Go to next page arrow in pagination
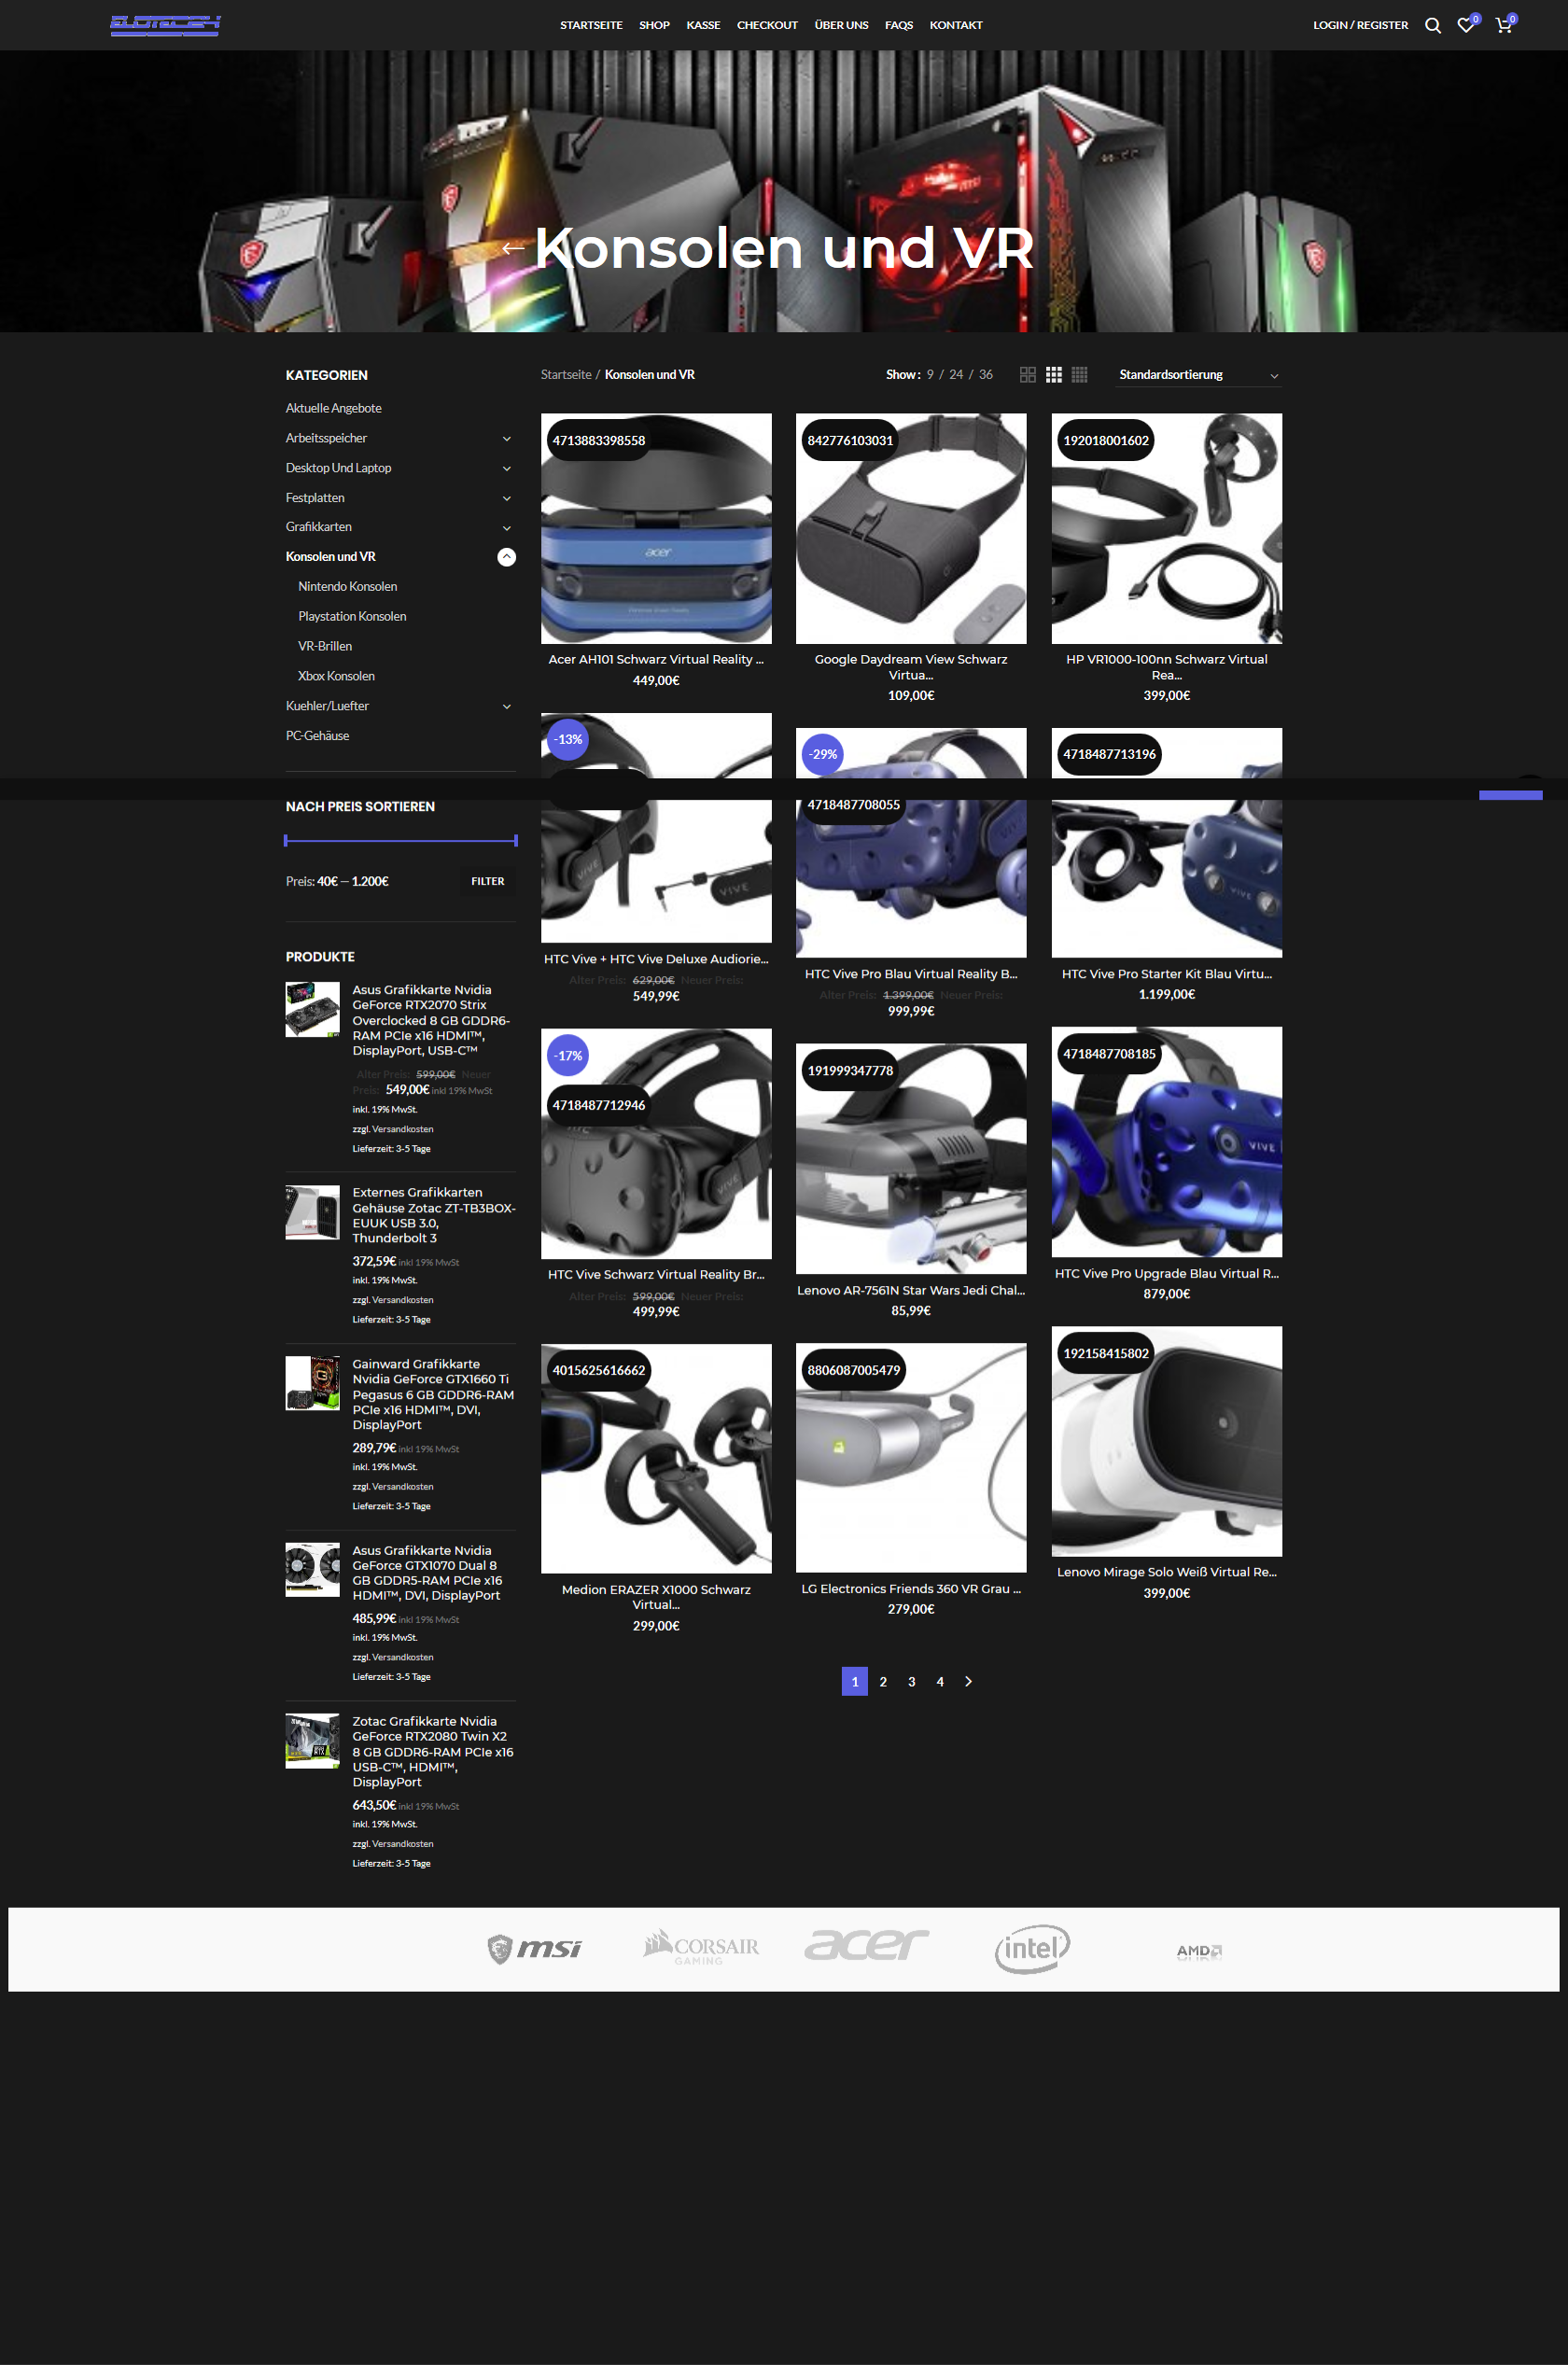 [968, 1681]
